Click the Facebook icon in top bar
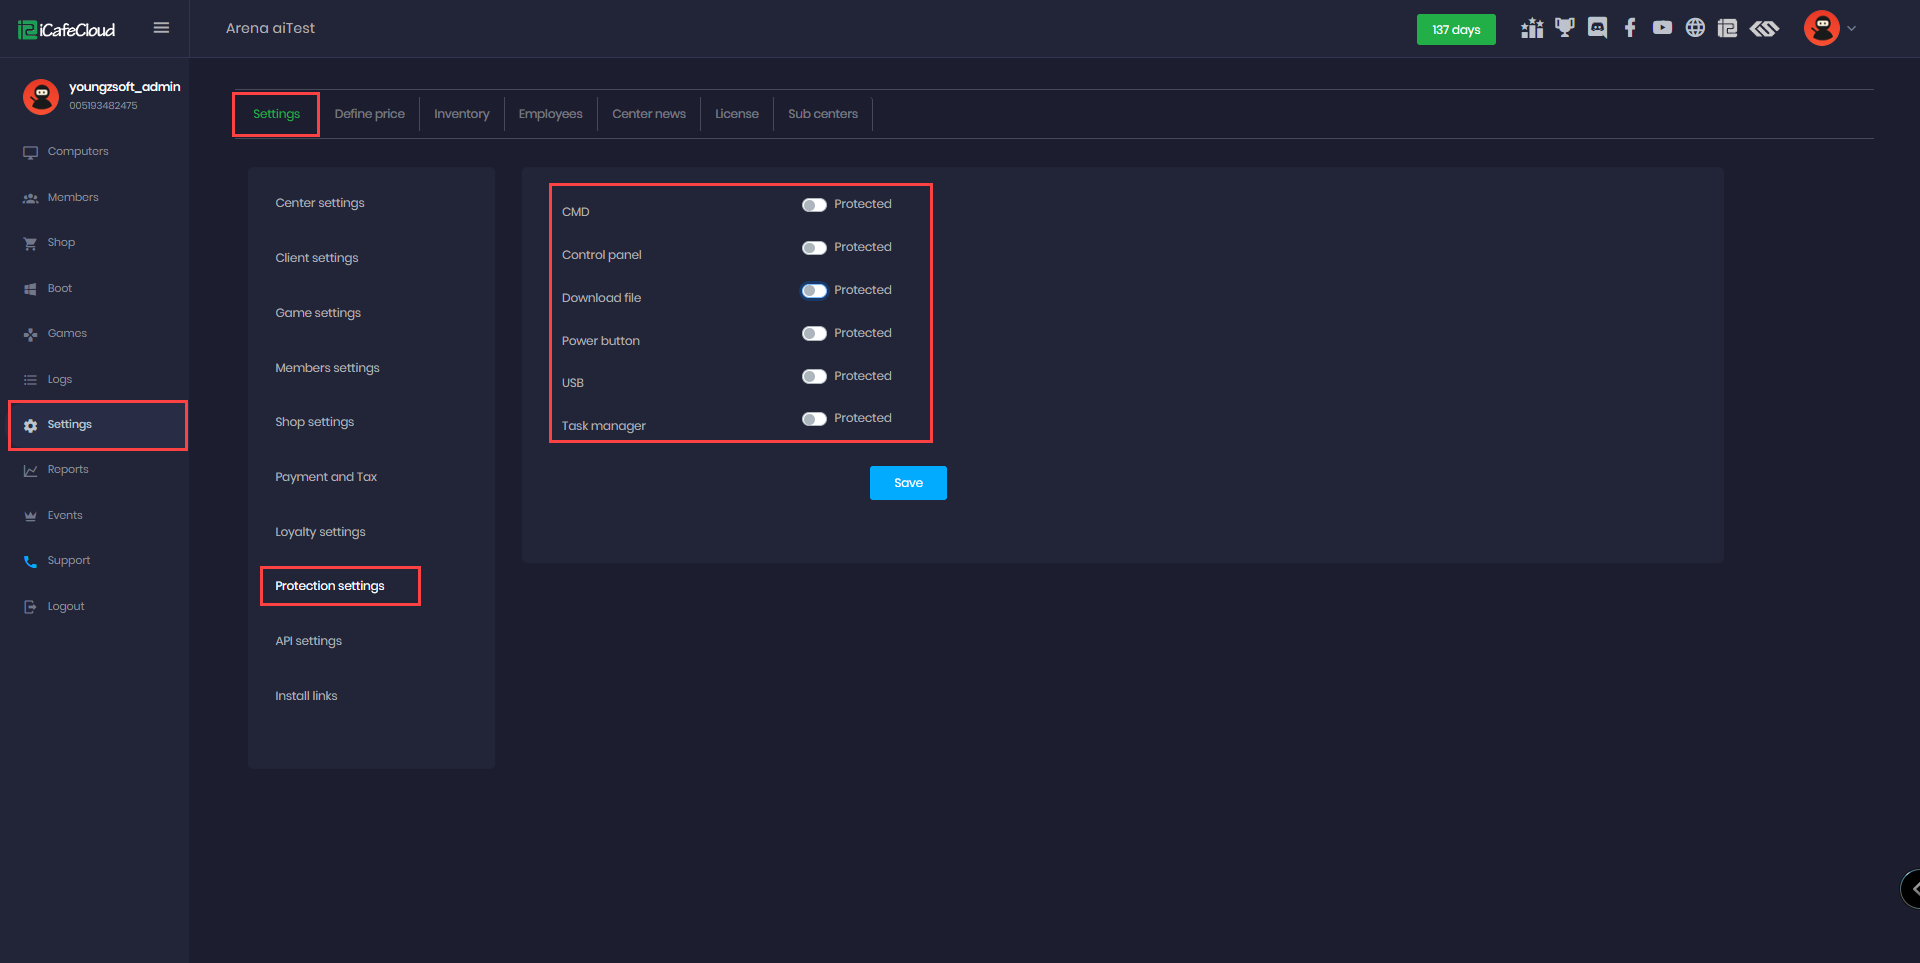Image resolution: width=1920 pixels, height=963 pixels. [x=1630, y=28]
